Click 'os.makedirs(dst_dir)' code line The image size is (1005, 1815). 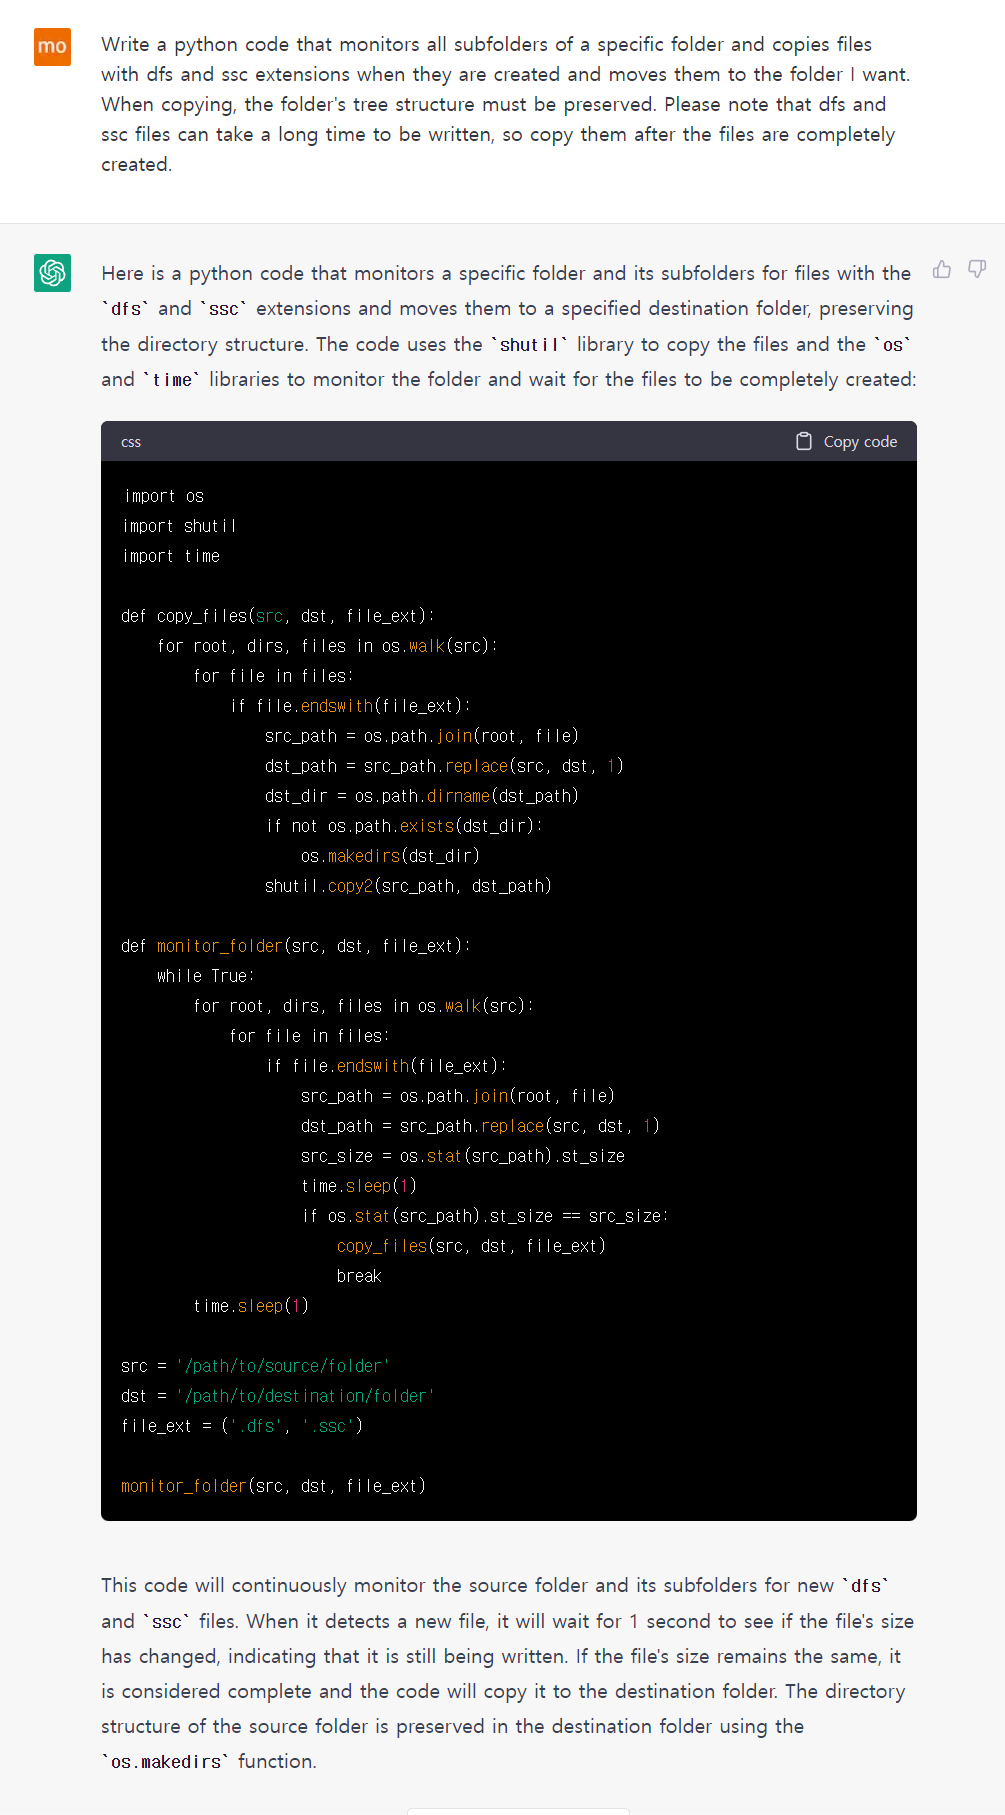[390, 856]
